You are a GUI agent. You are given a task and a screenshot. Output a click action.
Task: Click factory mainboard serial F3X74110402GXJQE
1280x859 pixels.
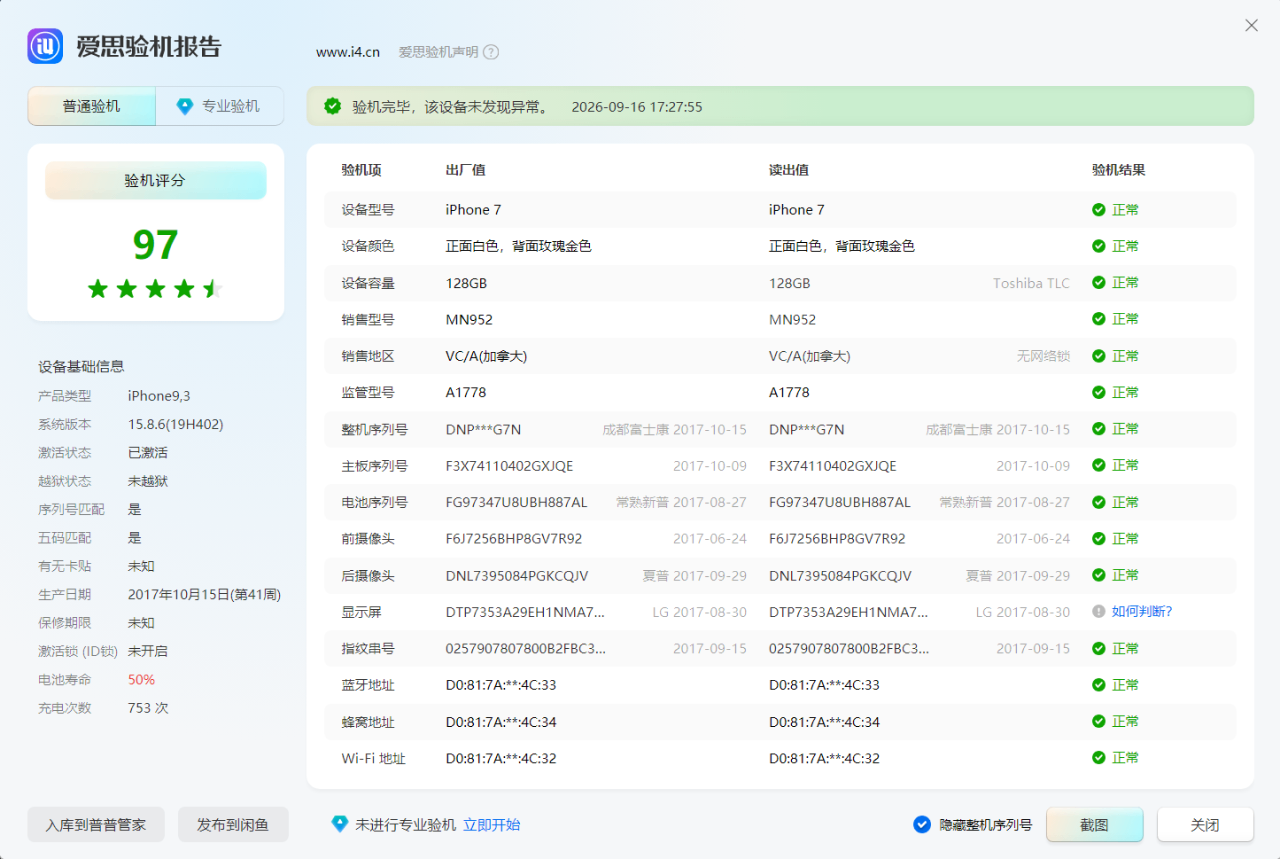(x=510, y=466)
